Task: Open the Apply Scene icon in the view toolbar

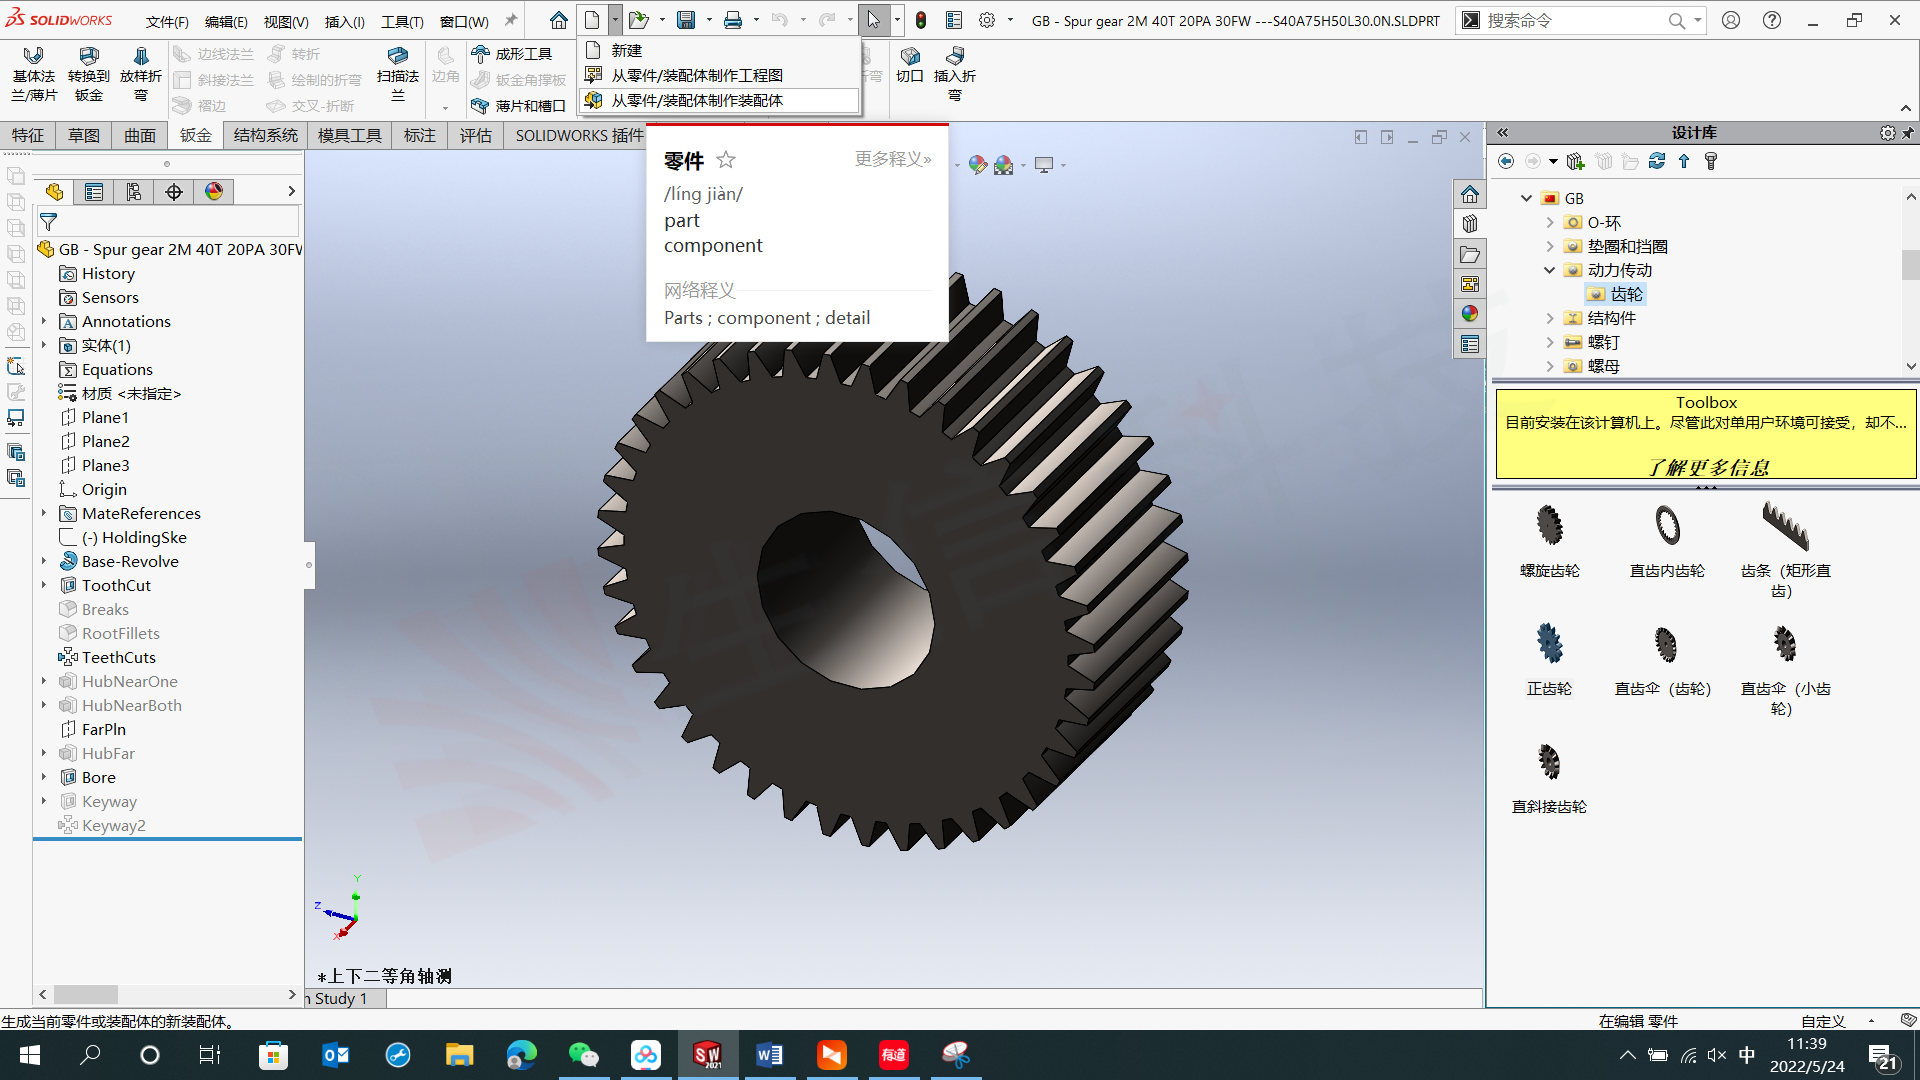Action: [1004, 165]
